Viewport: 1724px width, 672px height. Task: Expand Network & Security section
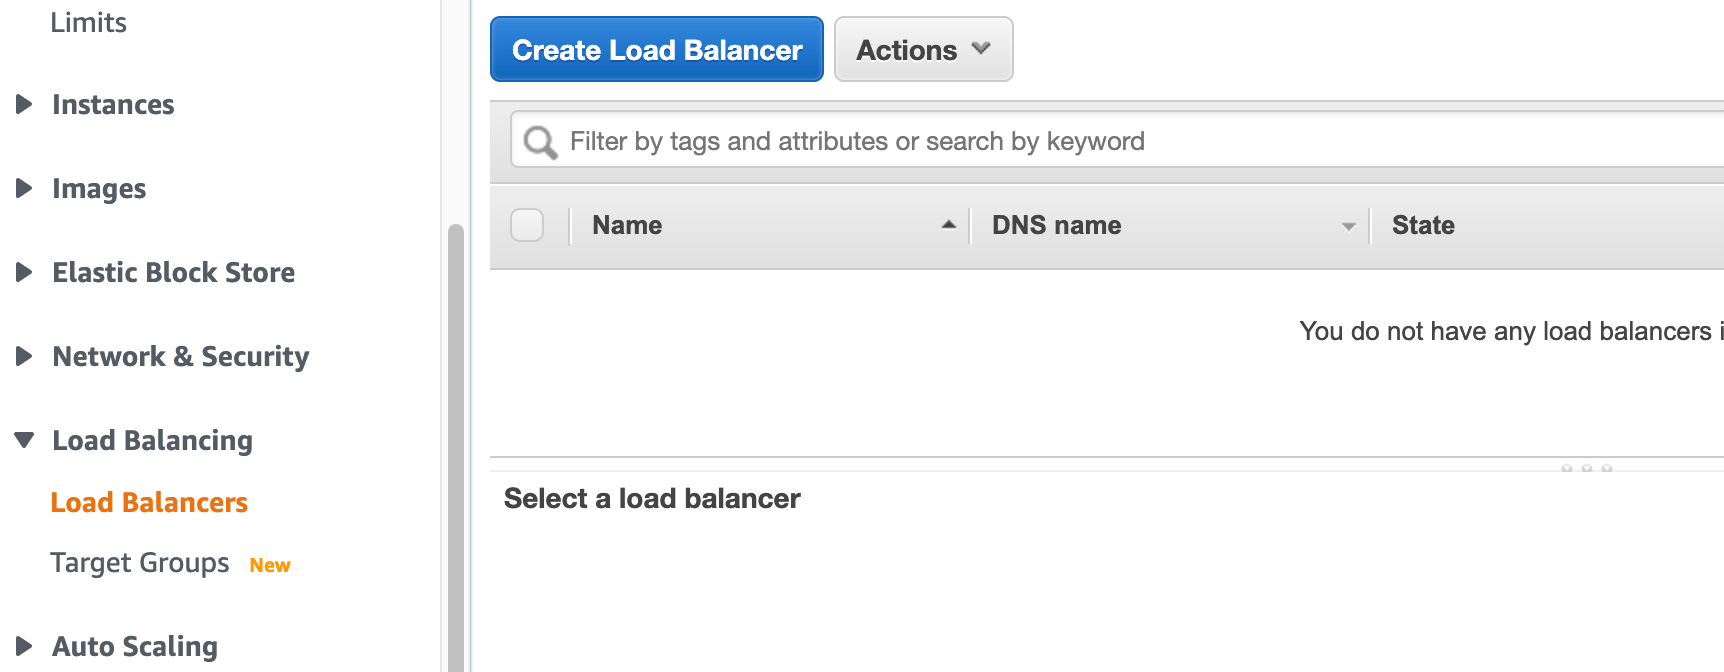tap(25, 356)
